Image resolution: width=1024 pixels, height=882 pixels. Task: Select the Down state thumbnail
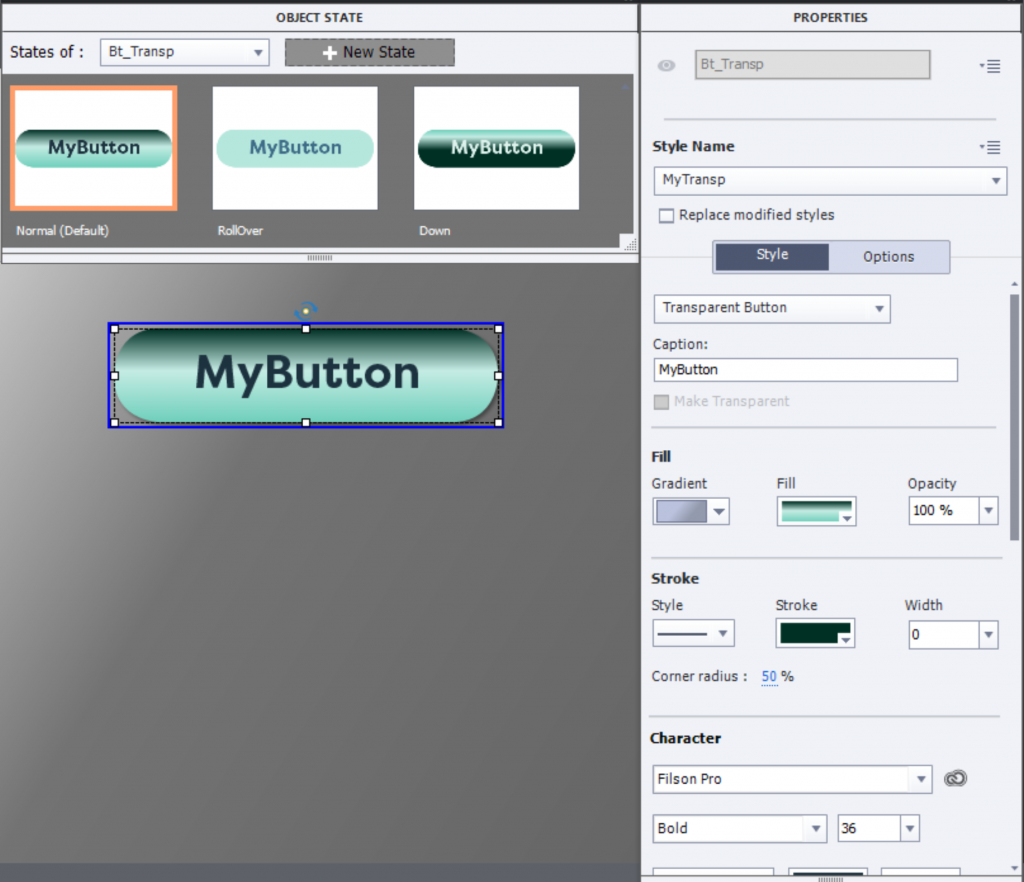pos(496,148)
